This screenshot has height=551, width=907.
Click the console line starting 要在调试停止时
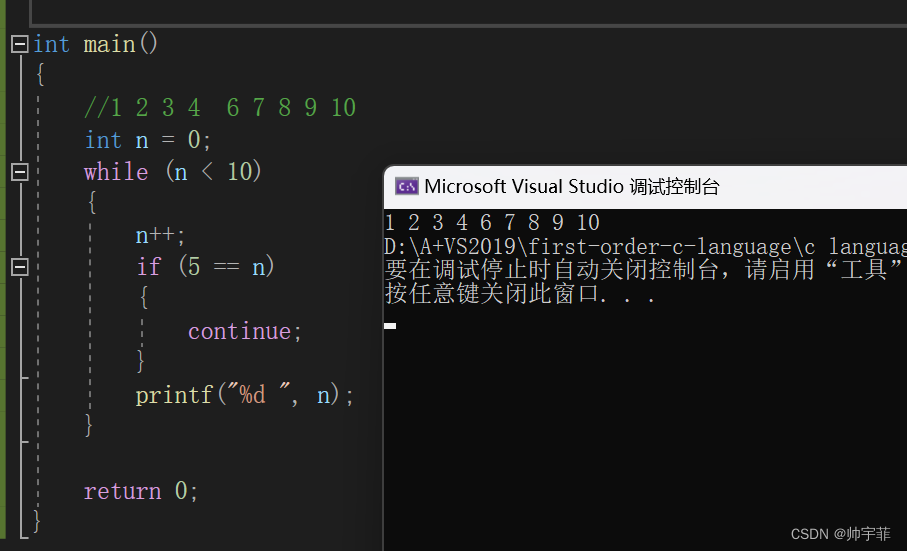click(643, 269)
